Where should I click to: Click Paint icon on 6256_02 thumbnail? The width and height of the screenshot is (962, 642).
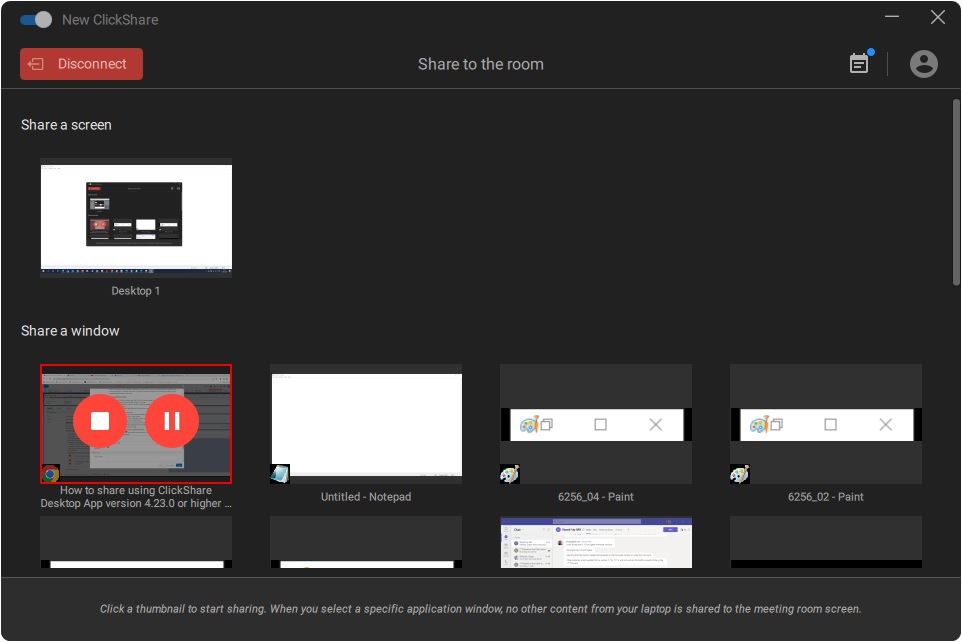point(740,474)
